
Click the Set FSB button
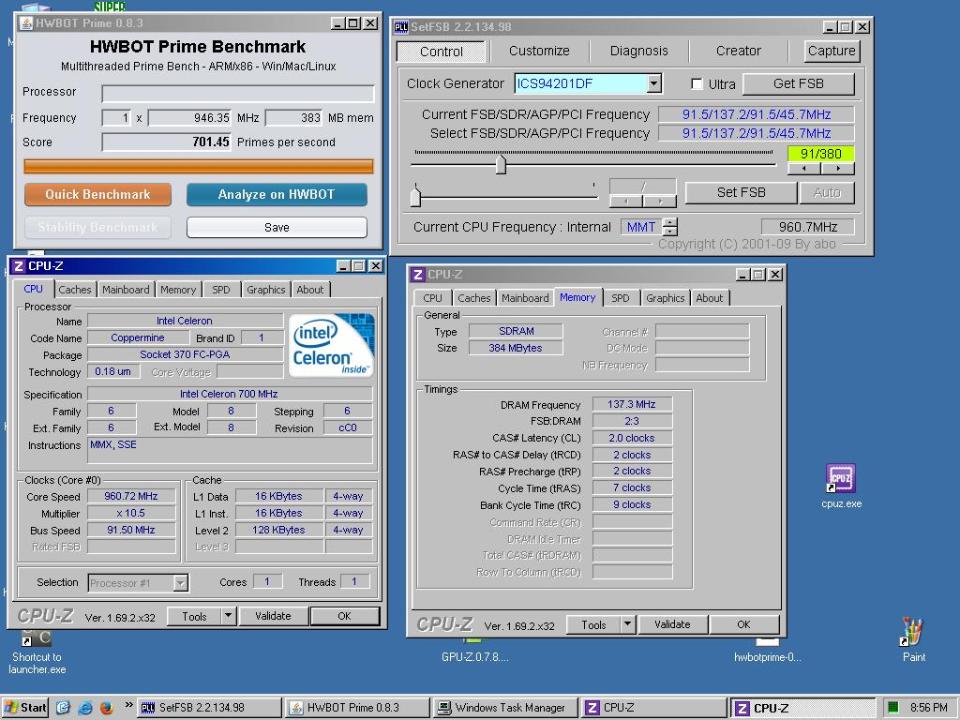(741, 192)
